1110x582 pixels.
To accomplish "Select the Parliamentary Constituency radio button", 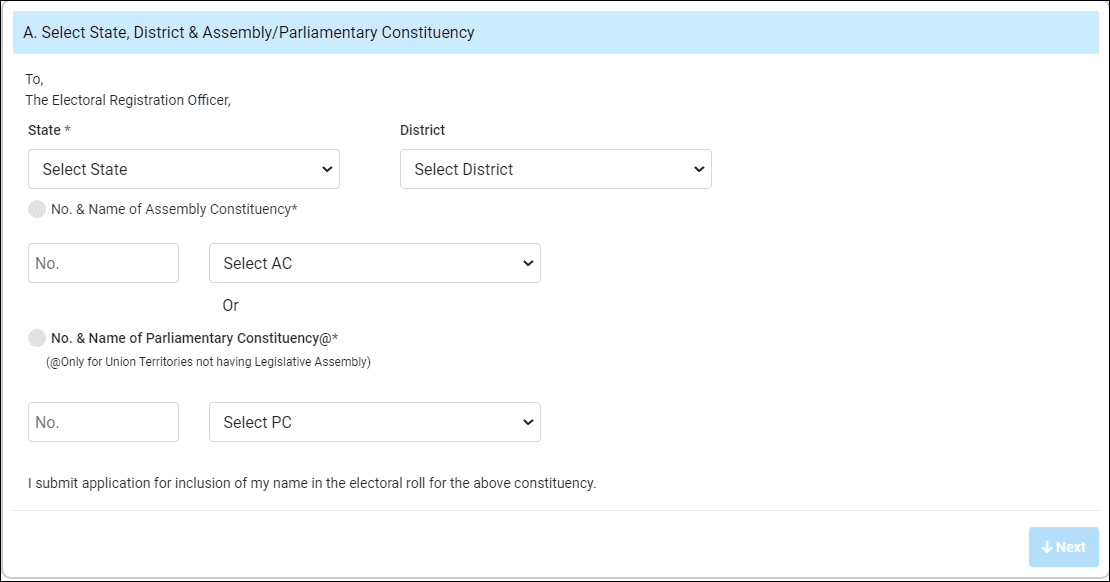I will [37, 338].
